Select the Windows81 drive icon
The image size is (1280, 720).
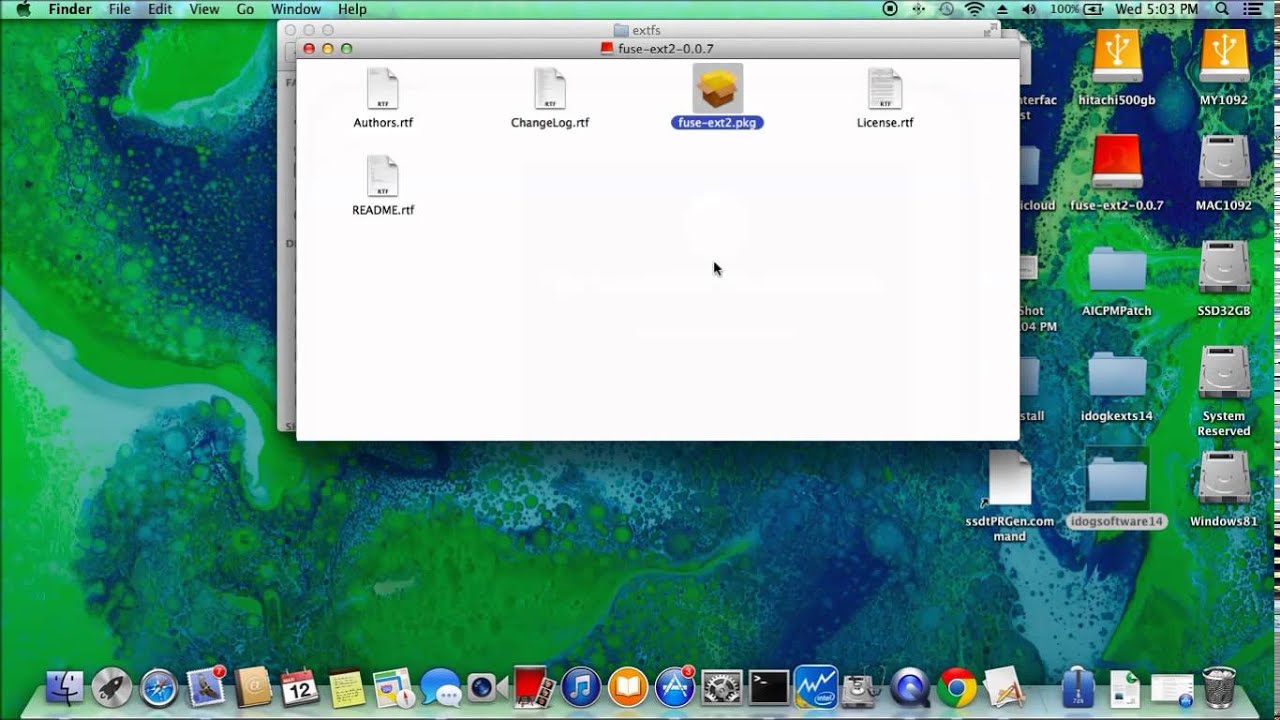pyautogui.click(x=1224, y=477)
